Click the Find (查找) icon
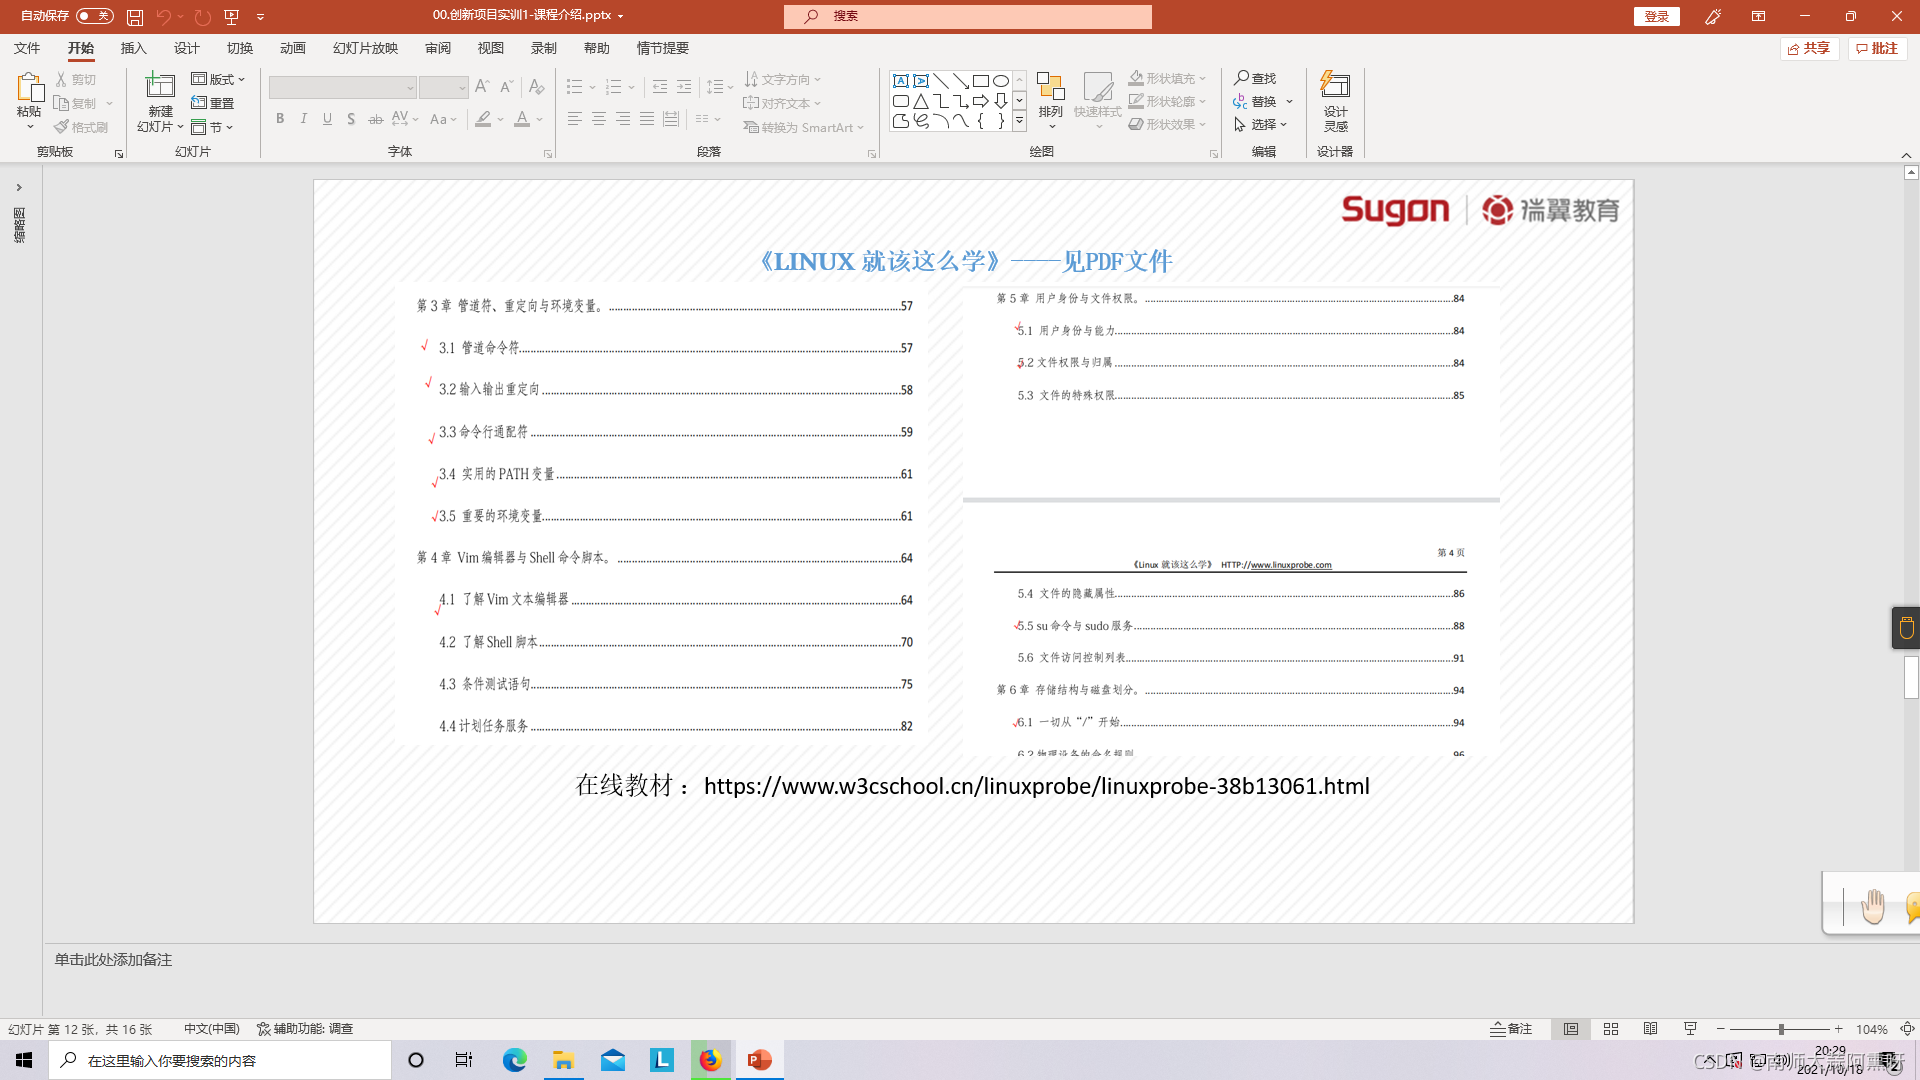Screen dimensions: 1920x1080 pos(1255,78)
